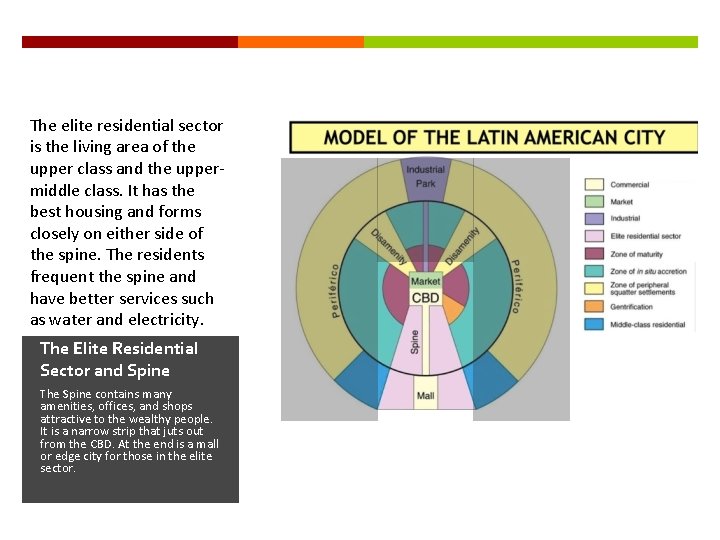Click the 'Zone of maturity' legend label

[636, 254]
